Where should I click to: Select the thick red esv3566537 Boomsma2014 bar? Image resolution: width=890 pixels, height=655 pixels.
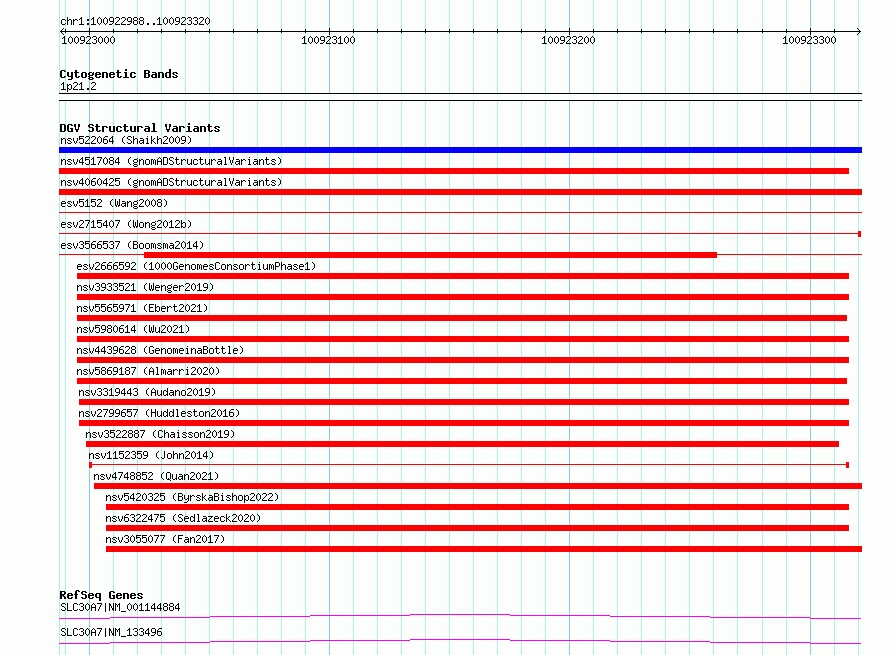pos(430,255)
